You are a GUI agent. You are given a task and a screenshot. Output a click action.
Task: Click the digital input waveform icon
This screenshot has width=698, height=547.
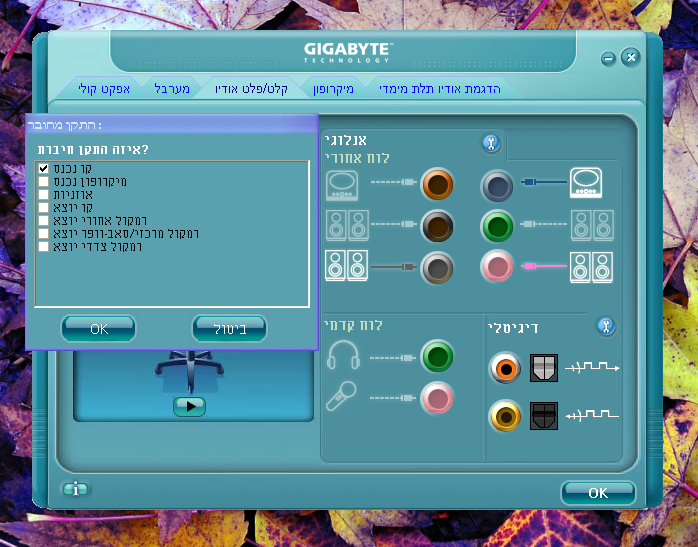click(592, 416)
